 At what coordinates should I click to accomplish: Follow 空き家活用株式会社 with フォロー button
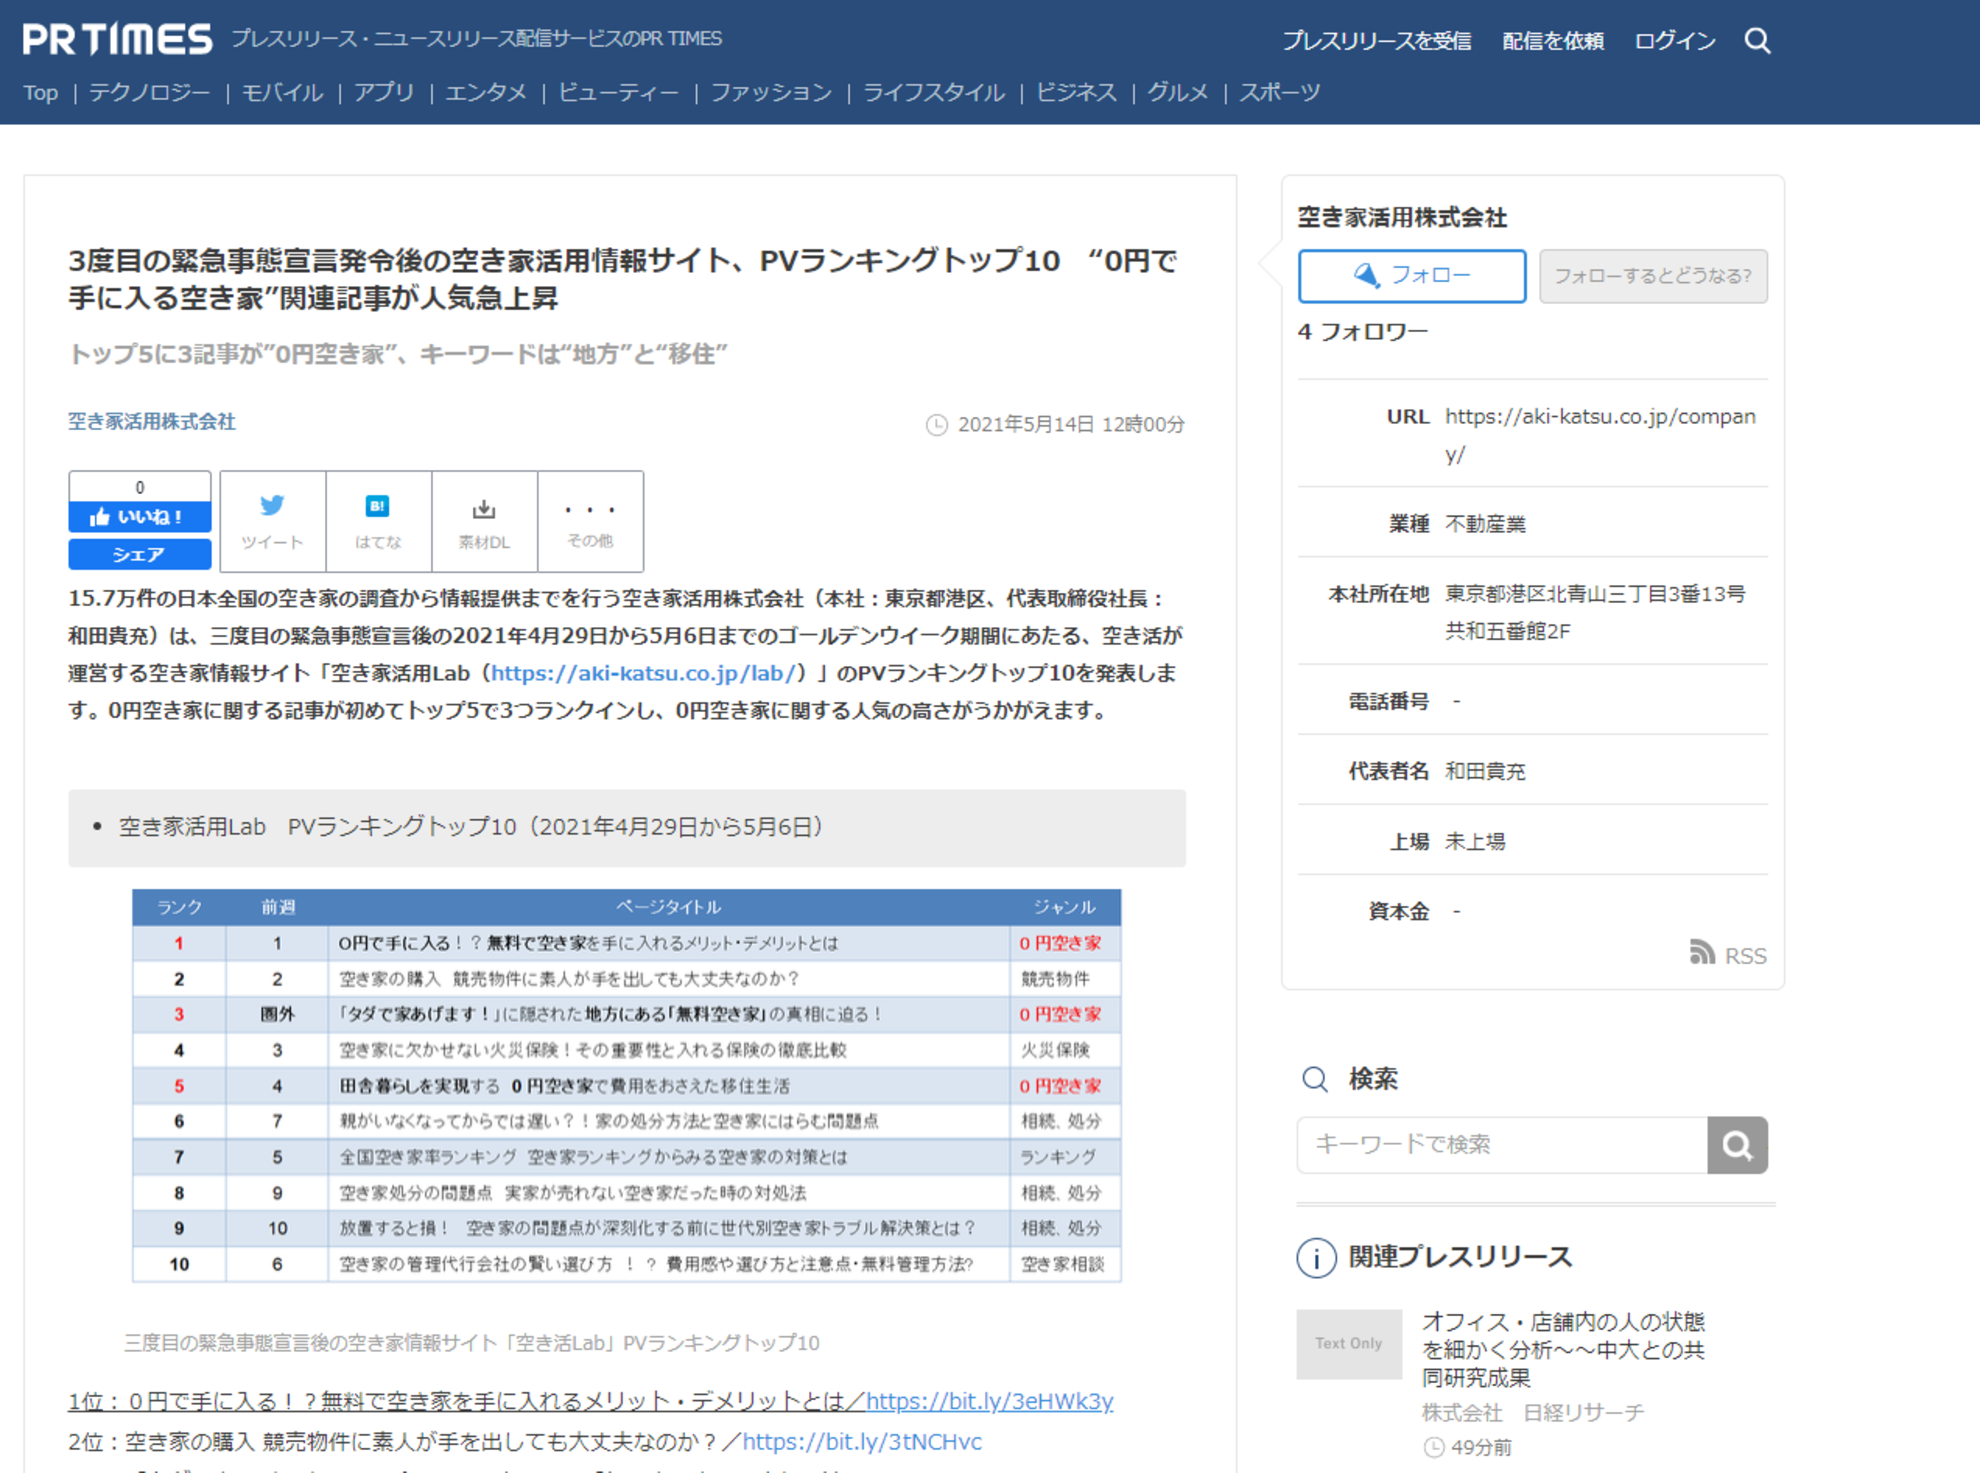(1411, 275)
